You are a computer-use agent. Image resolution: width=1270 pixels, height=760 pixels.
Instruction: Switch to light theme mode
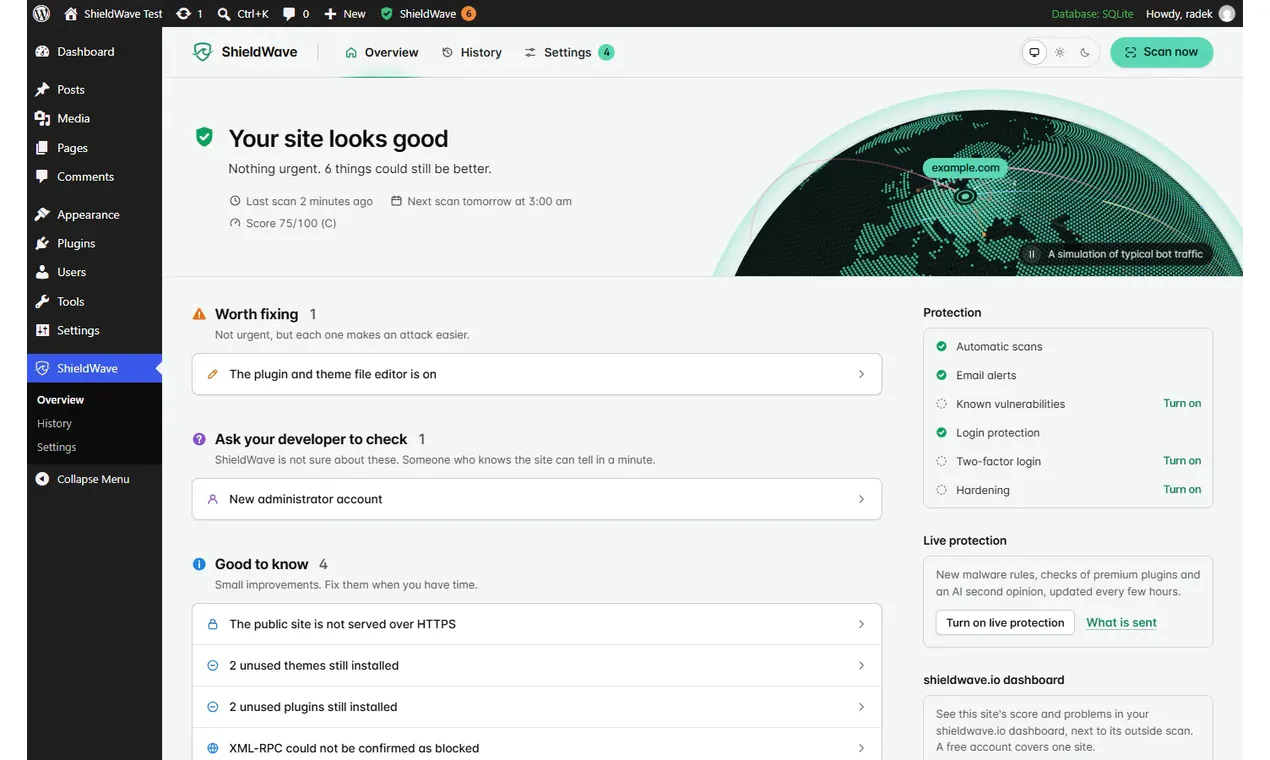1060,52
